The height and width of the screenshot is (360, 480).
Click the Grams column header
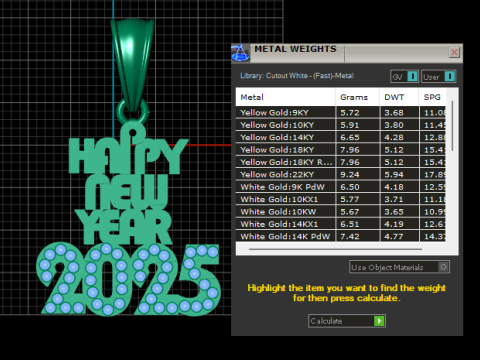[357, 97]
